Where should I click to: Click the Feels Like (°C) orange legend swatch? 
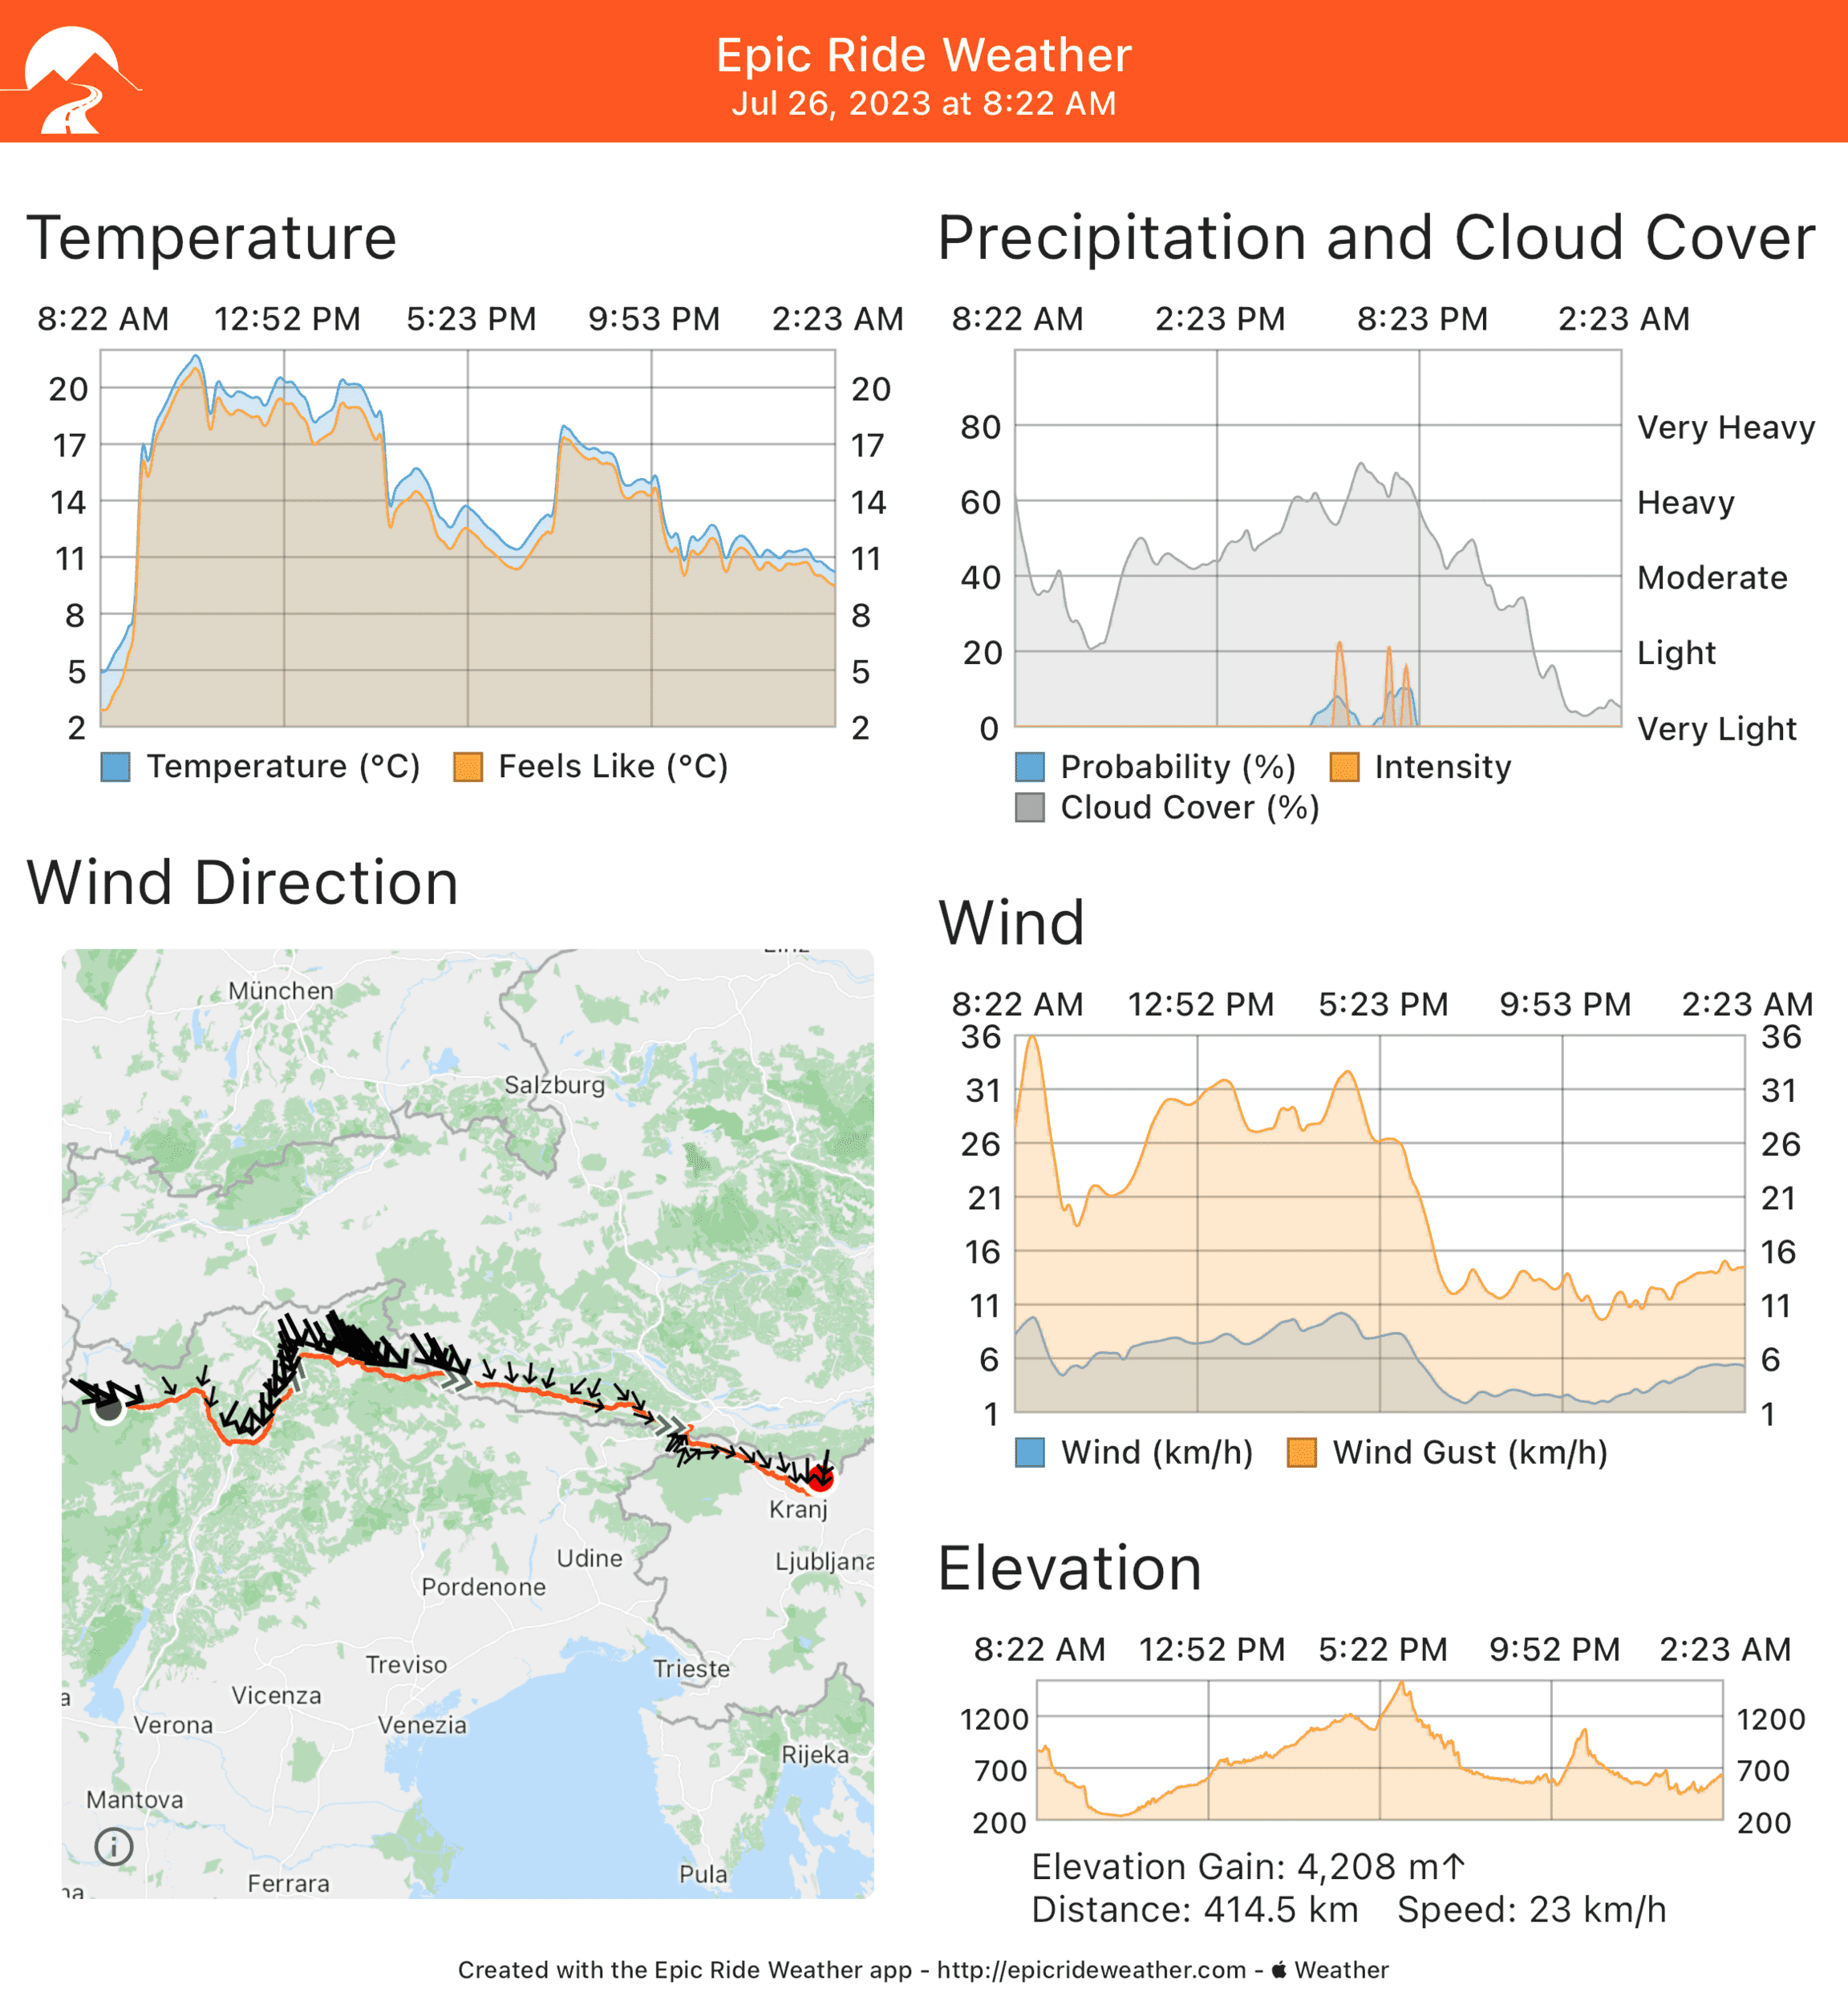coord(468,767)
